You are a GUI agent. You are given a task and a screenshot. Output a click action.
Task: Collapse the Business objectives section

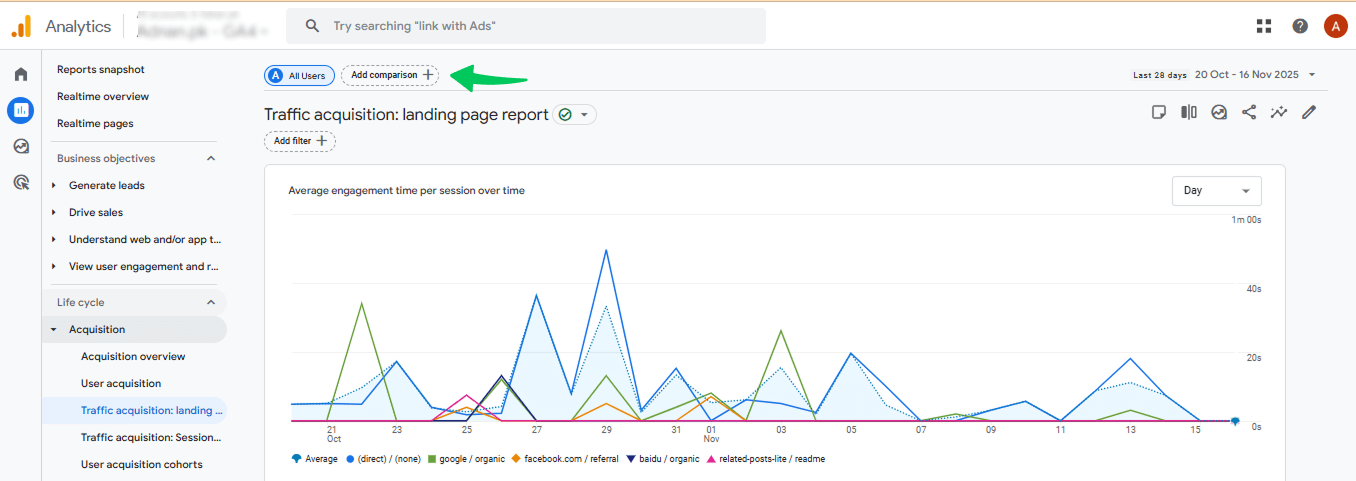click(x=211, y=158)
